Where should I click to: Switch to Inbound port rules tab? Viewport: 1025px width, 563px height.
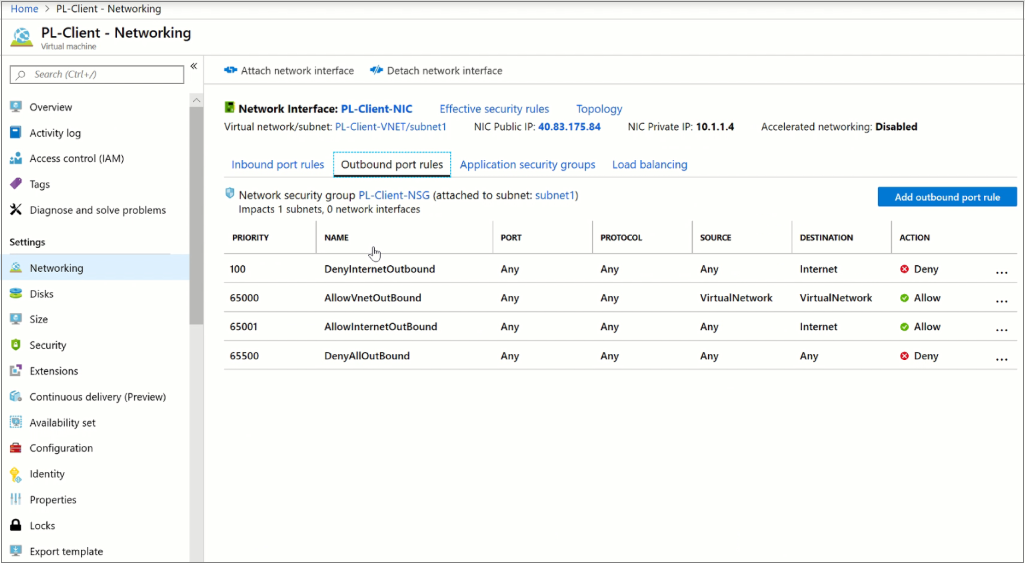(x=278, y=165)
